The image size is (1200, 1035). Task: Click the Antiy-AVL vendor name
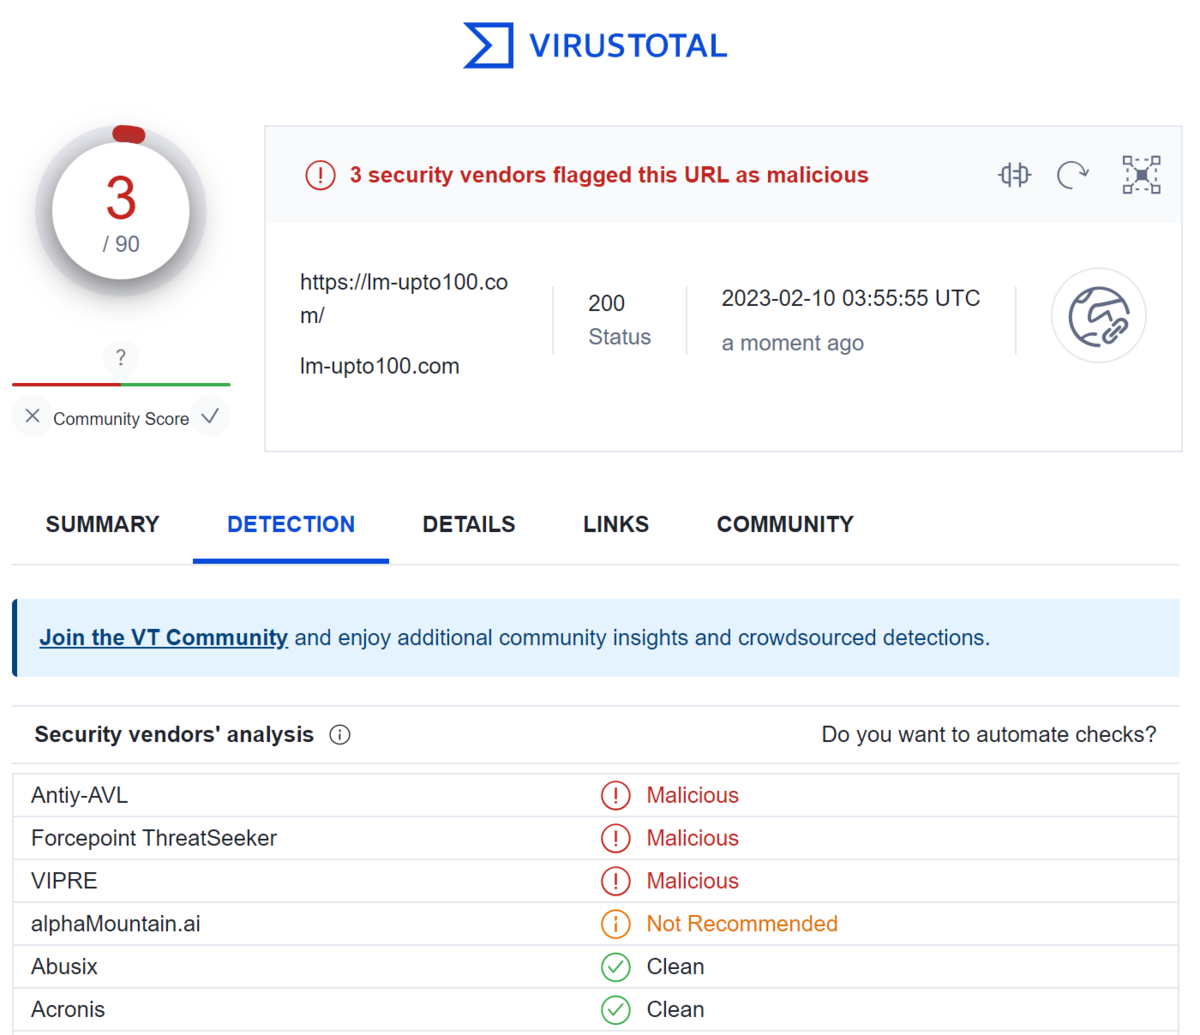[80, 795]
